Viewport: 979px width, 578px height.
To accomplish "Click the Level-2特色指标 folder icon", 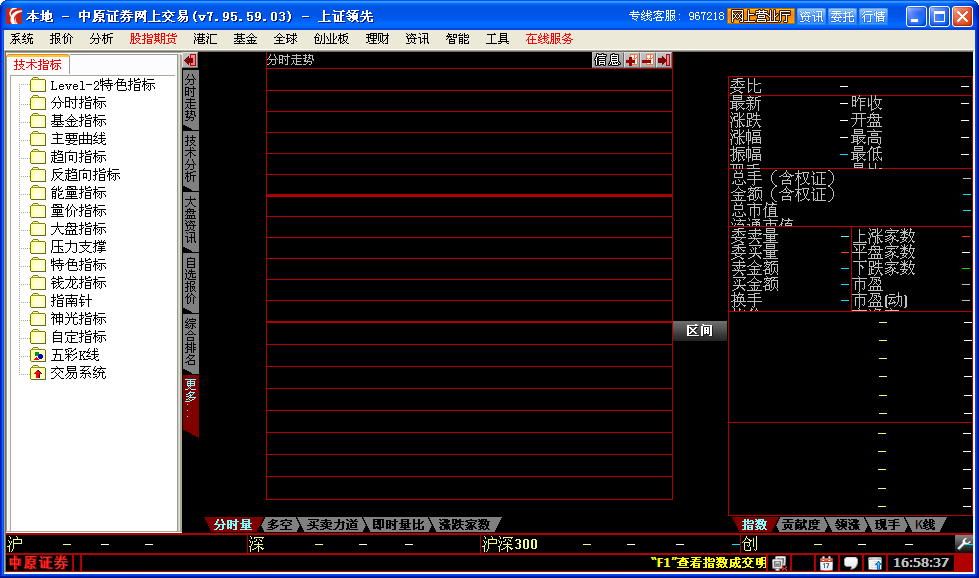I will click(x=38, y=85).
